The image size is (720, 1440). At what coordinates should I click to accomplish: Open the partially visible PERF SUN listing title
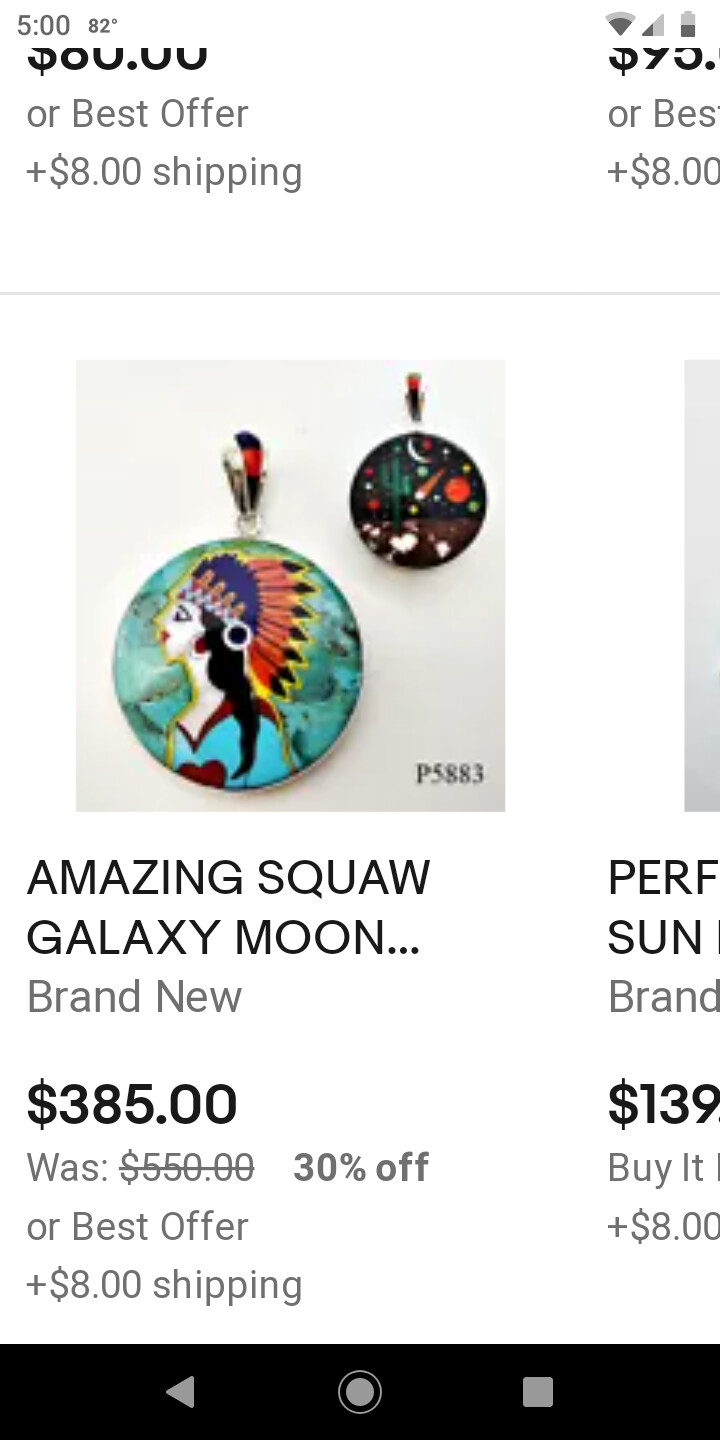(663, 907)
